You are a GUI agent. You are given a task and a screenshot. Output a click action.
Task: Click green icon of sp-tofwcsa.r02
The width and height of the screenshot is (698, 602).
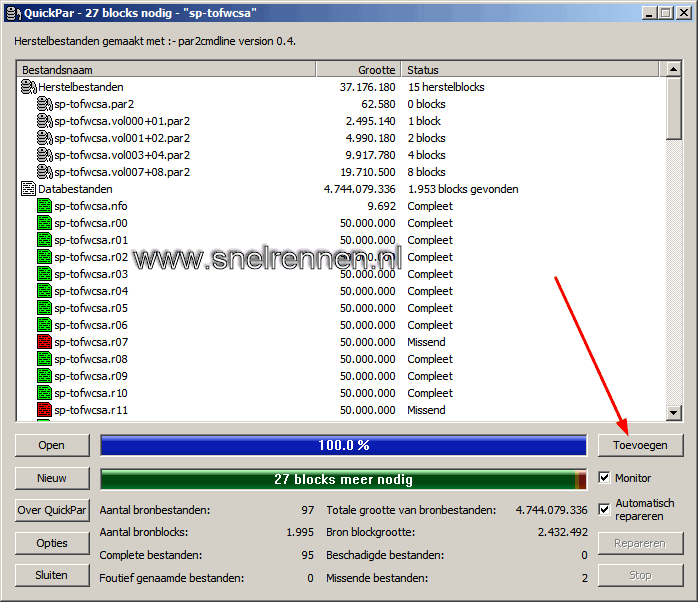point(45,257)
